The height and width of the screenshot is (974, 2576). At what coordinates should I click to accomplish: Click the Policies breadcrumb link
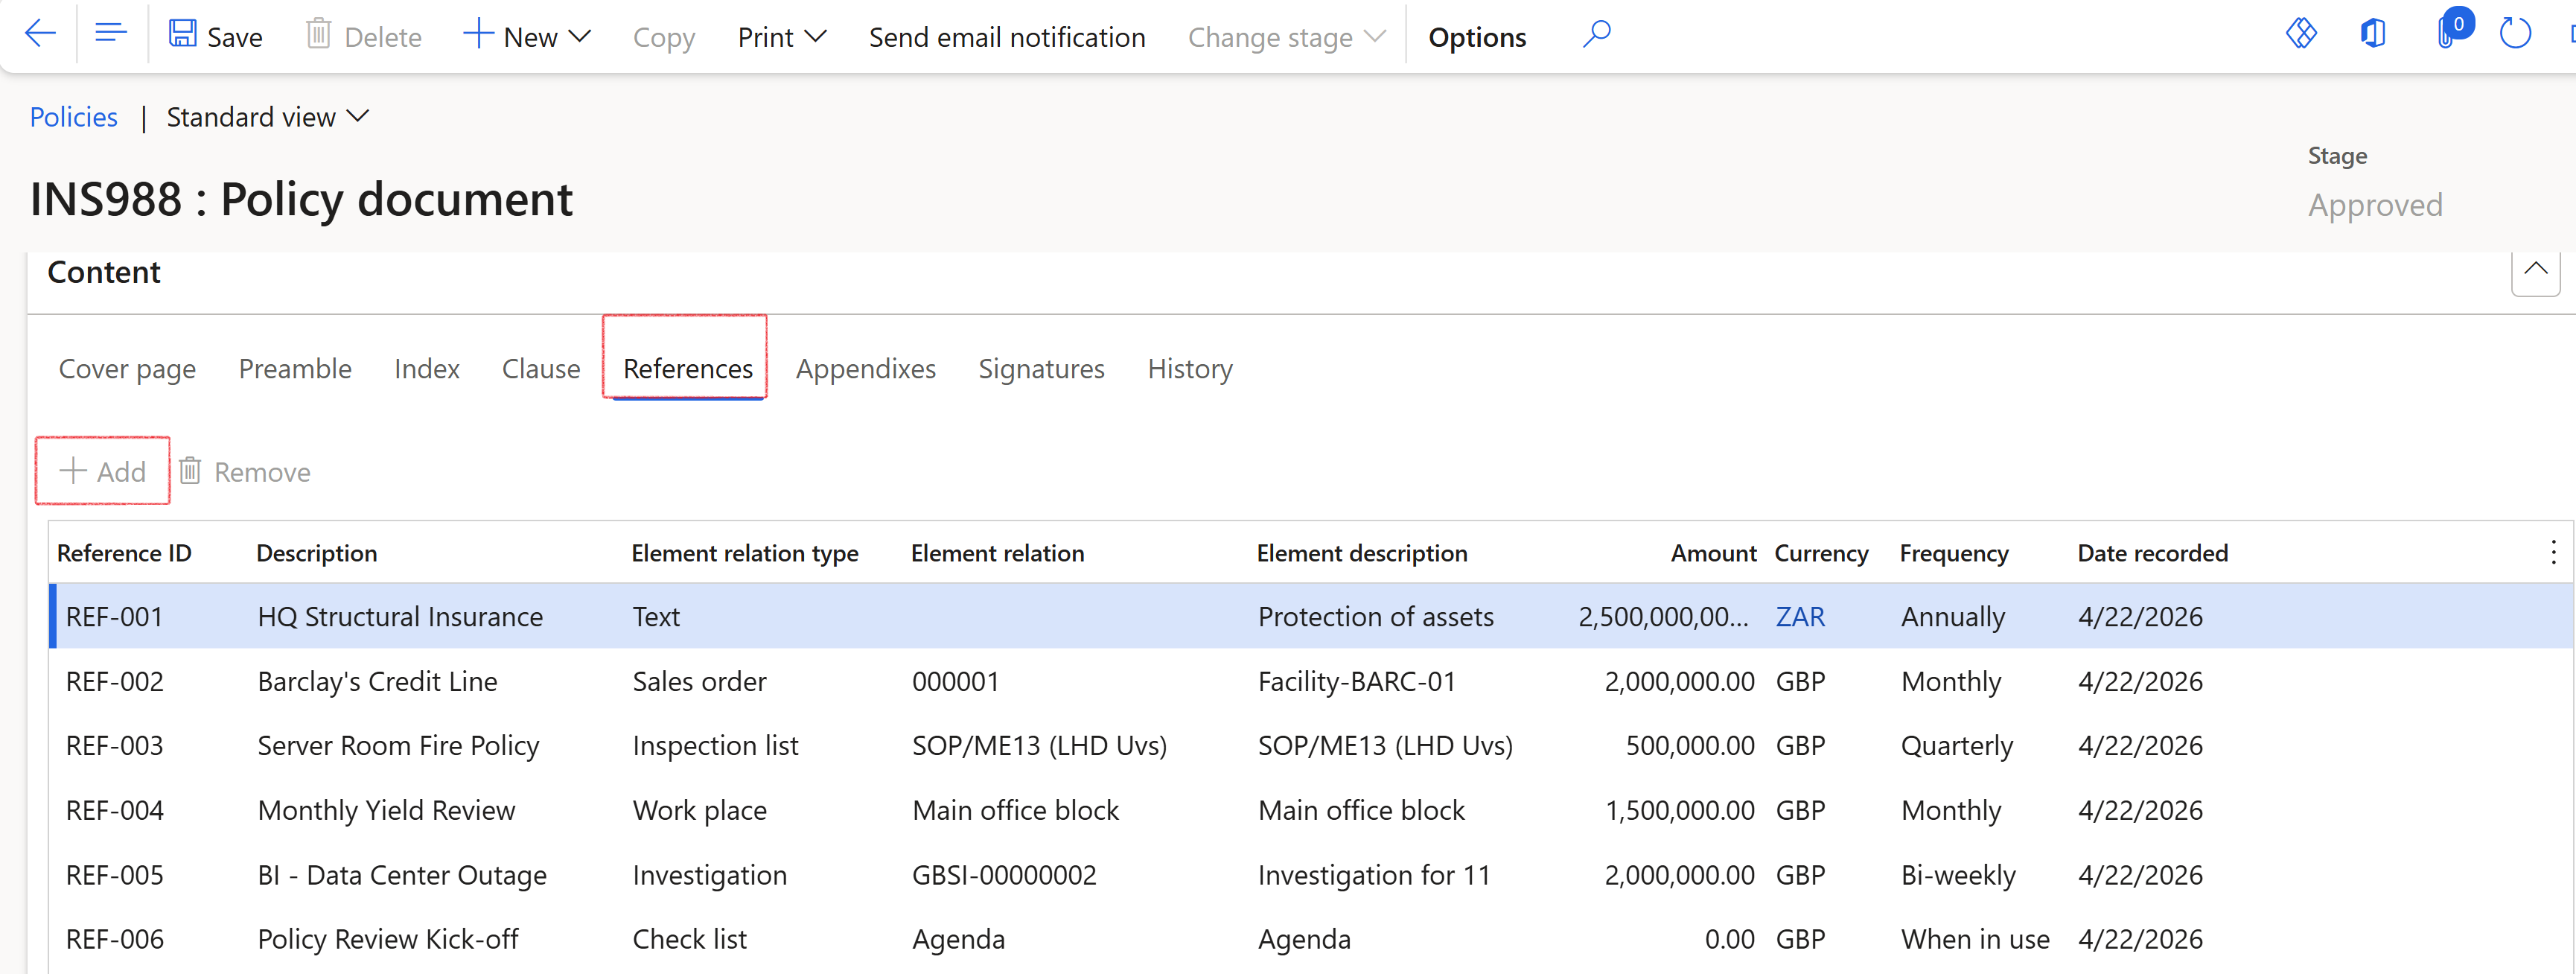[x=73, y=117]
